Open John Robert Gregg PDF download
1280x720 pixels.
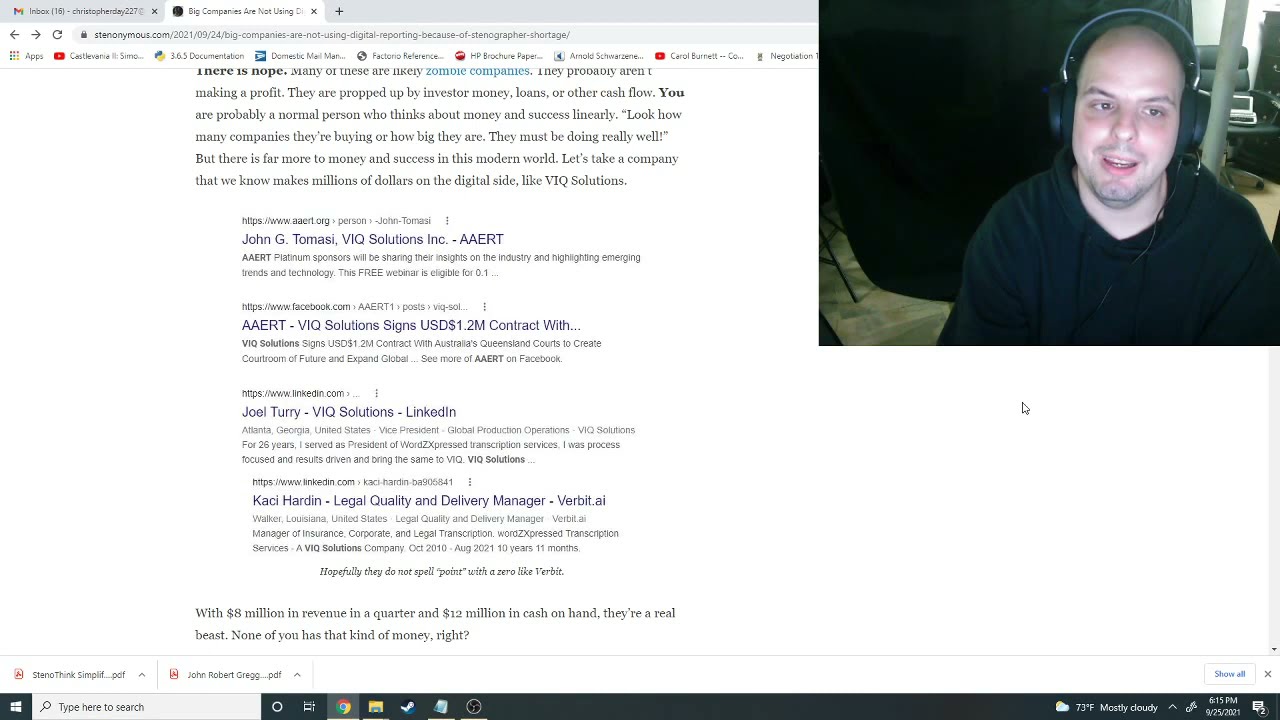click(225, 675)
